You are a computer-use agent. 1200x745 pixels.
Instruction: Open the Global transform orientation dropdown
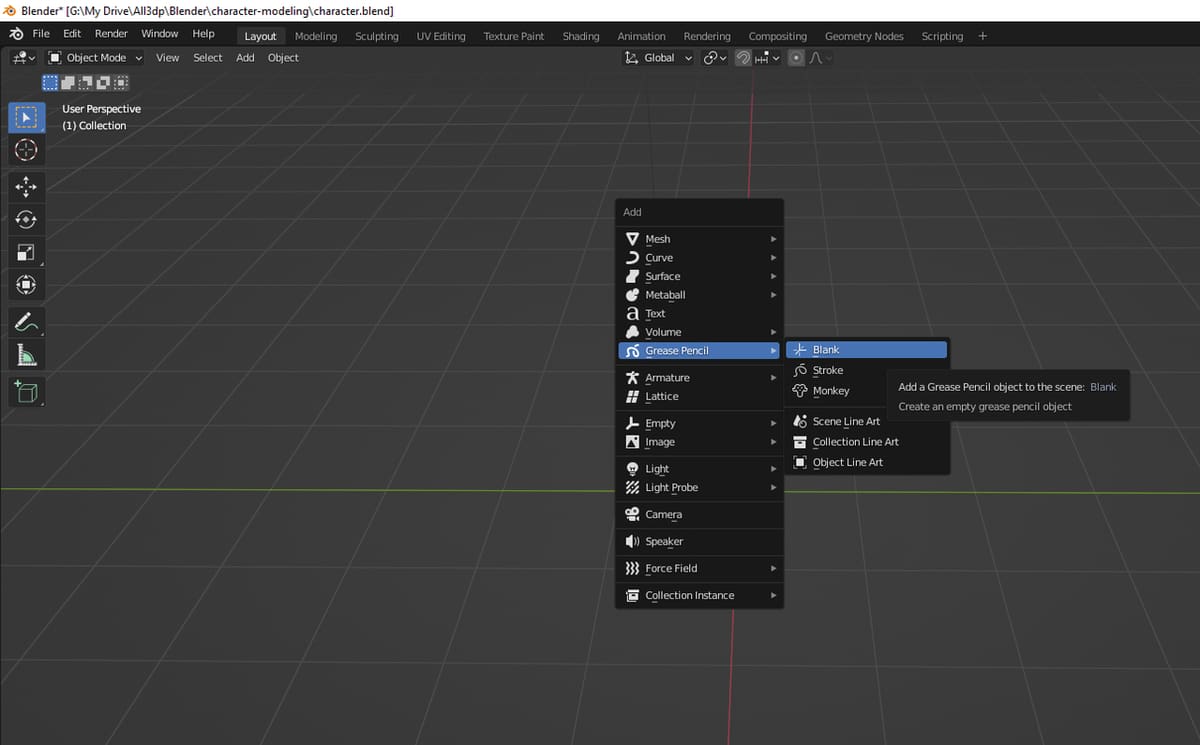click(x=658, y=58)
